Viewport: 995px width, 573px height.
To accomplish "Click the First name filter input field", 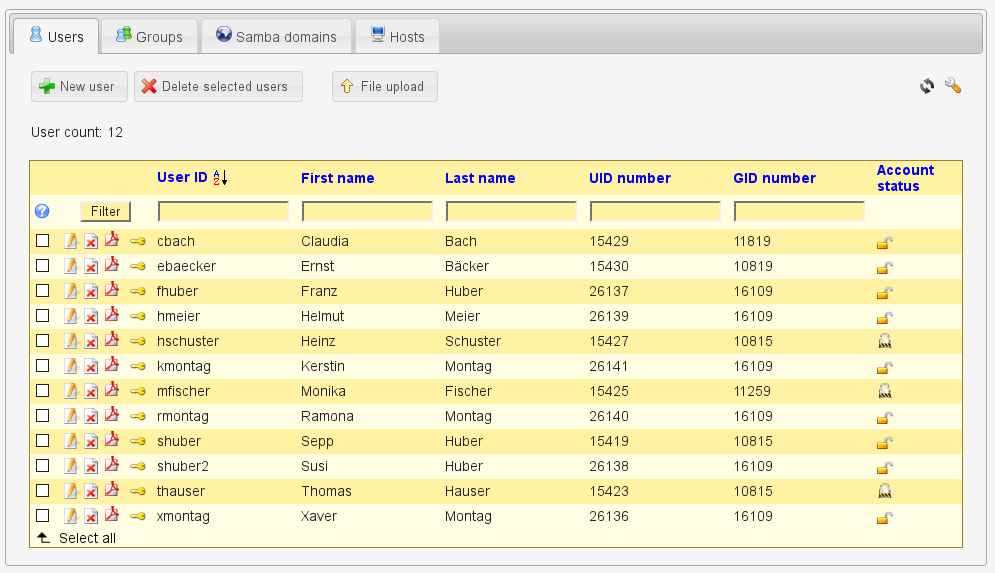I will click(x=367, y=211).
